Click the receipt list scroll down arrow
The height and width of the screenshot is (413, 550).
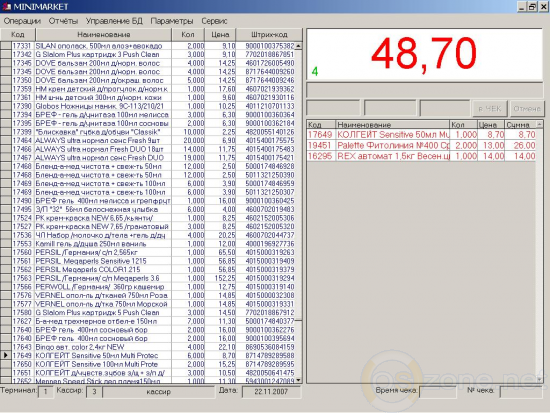(x=539, y=379)
